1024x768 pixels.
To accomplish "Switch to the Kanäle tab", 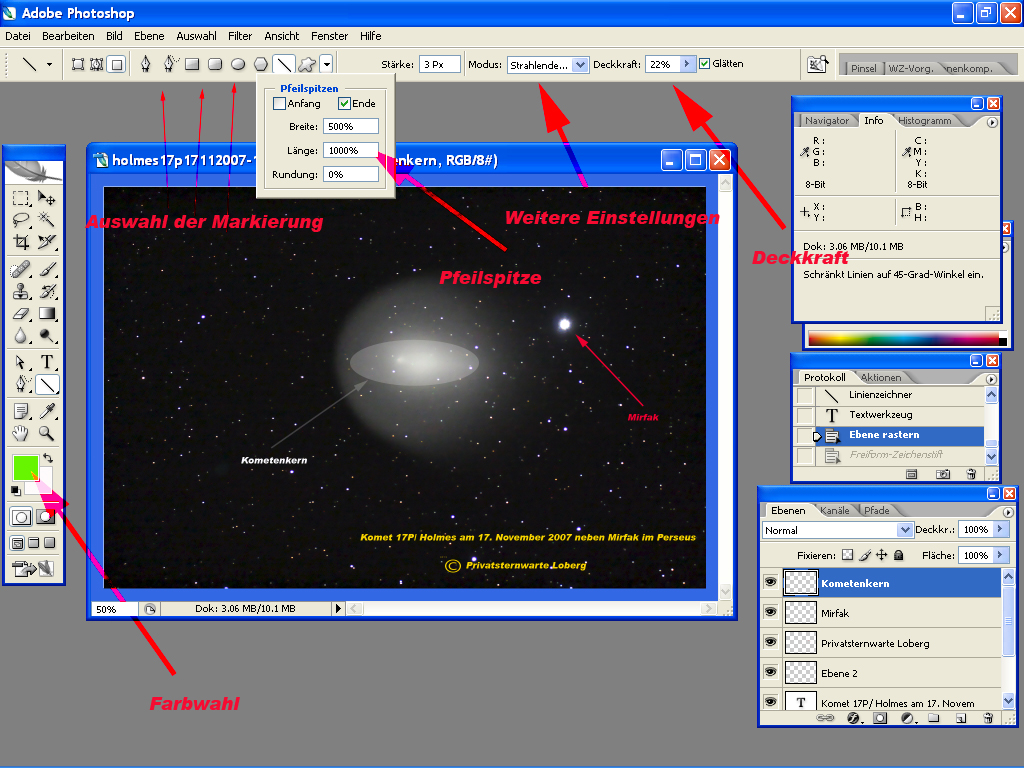I will [835, 510].
